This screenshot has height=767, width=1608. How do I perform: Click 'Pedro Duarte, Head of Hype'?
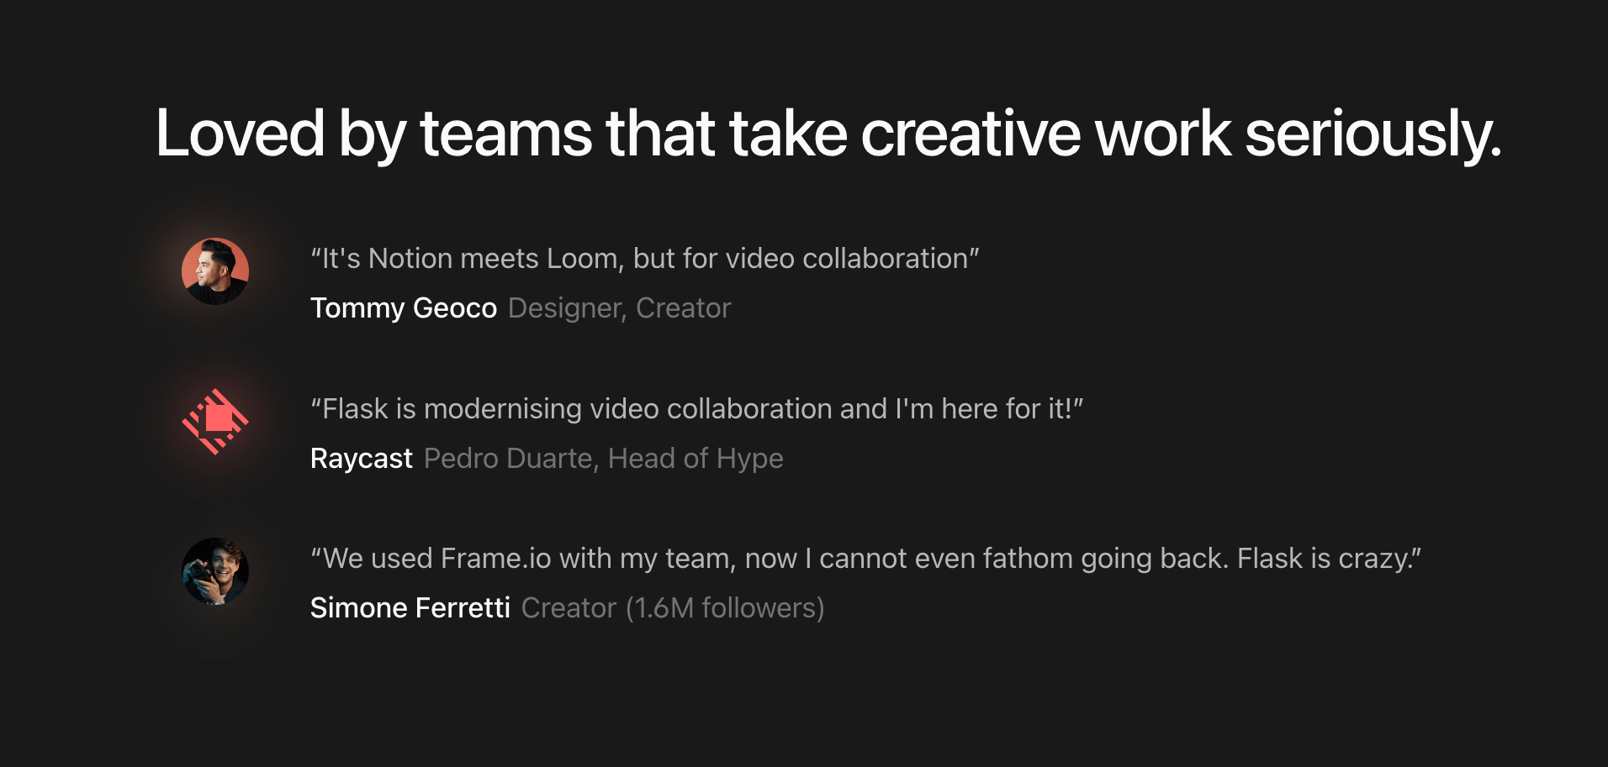pos(603,458)
